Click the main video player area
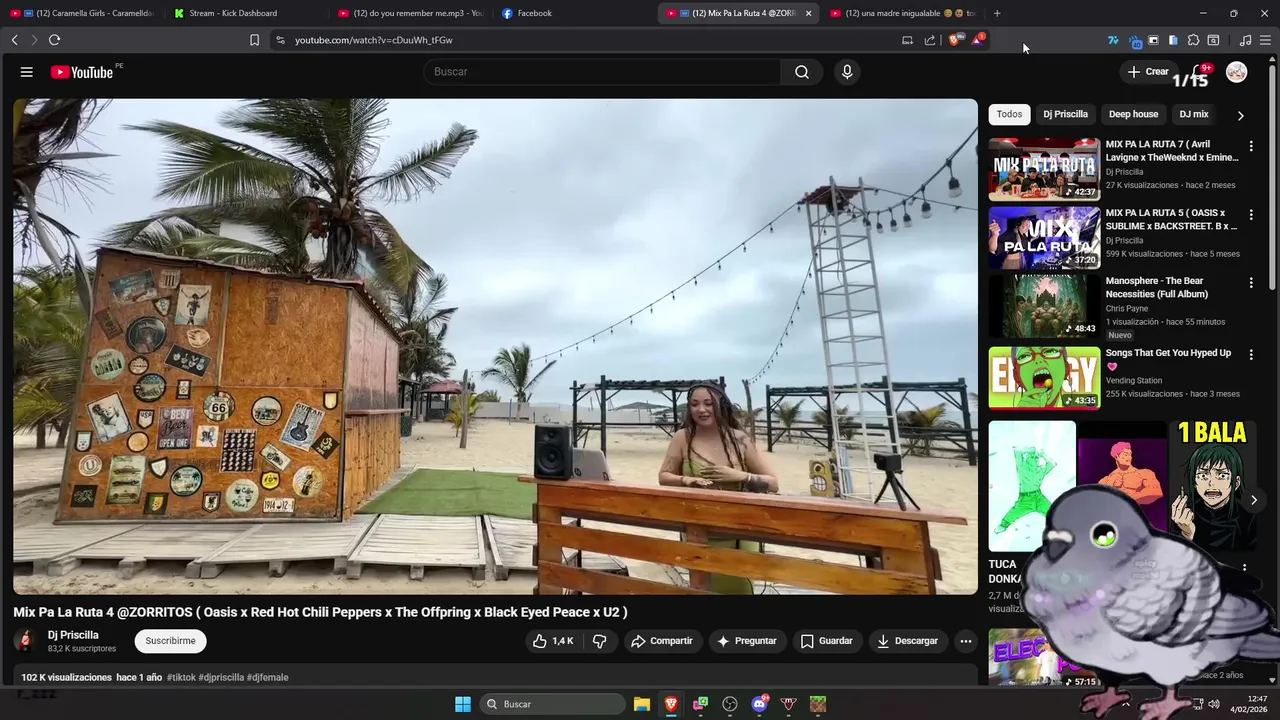Screen dimensions: 1280x720 point(495,346)
